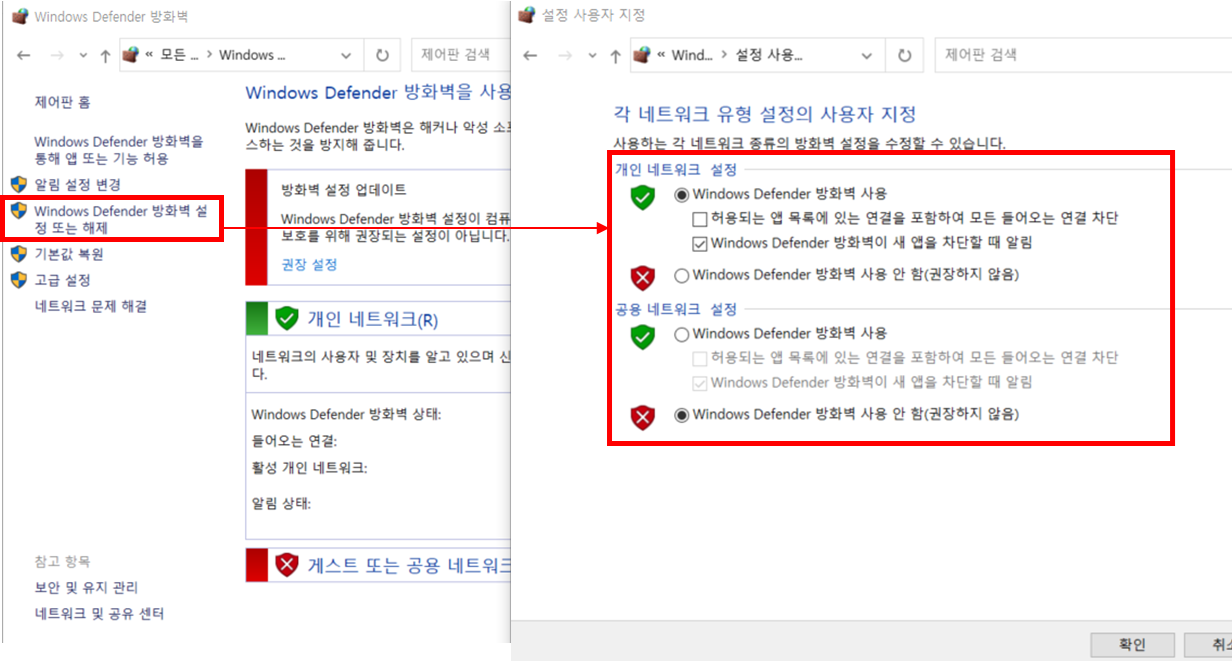1232x661 pixels.
Task: Click green shield icon in 개인 네트워크 설정
Action: (x=642, y=198)
